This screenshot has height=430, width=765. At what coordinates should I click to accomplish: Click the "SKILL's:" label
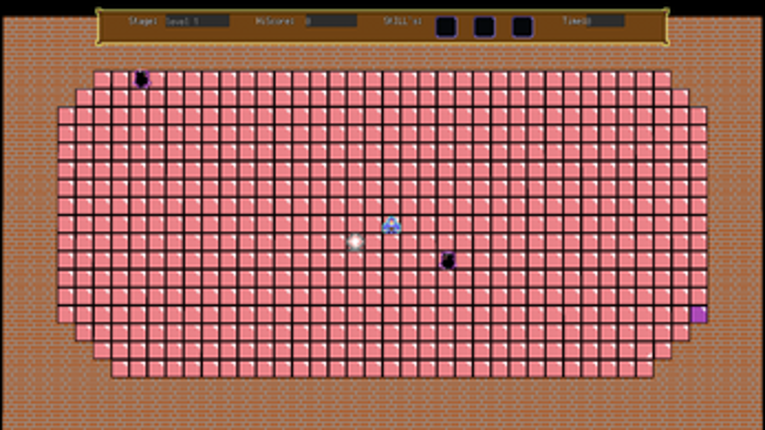pos(403,21)
